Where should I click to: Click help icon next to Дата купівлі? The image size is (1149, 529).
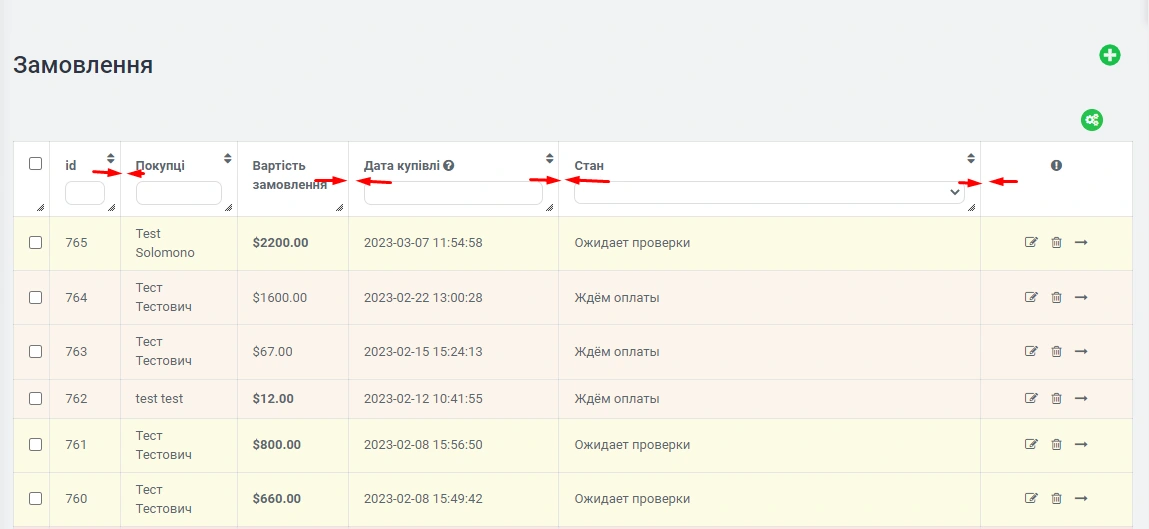[449, 165]
